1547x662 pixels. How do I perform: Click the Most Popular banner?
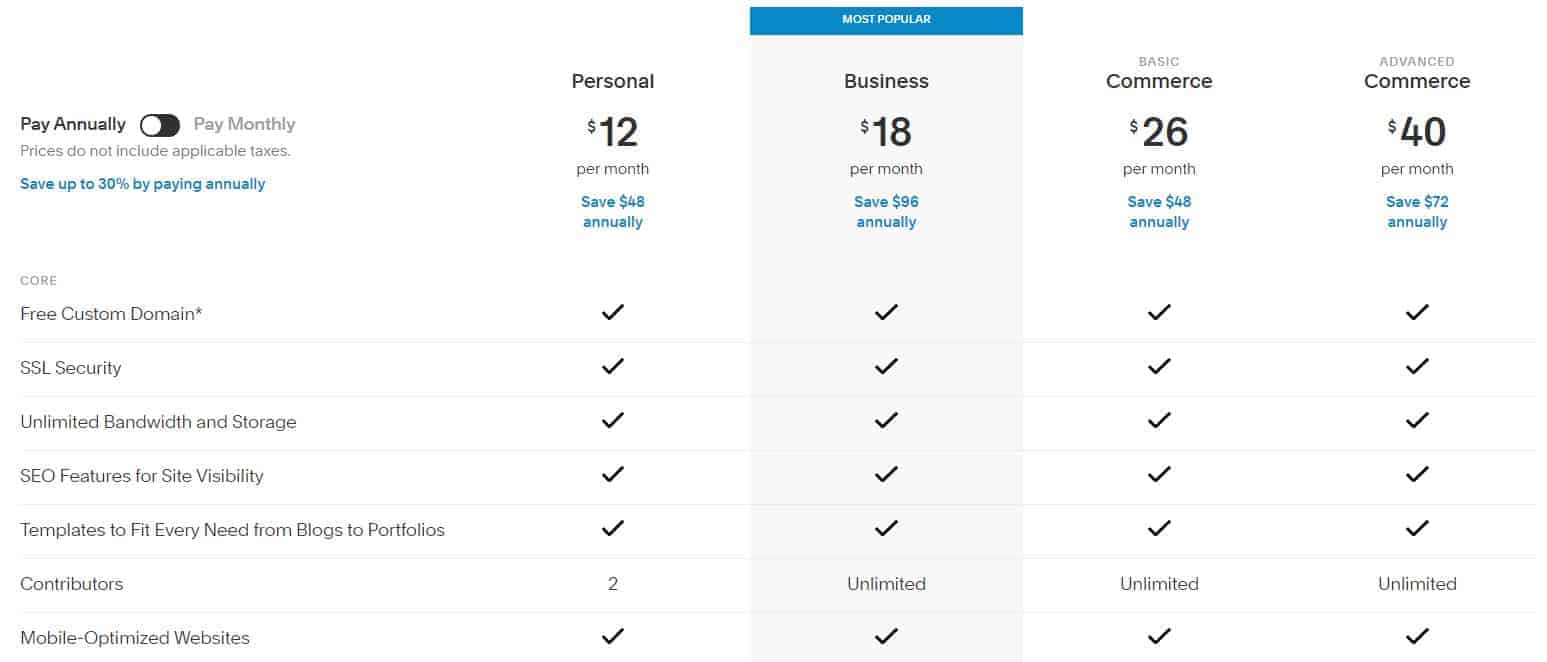(x=886, y=20)
